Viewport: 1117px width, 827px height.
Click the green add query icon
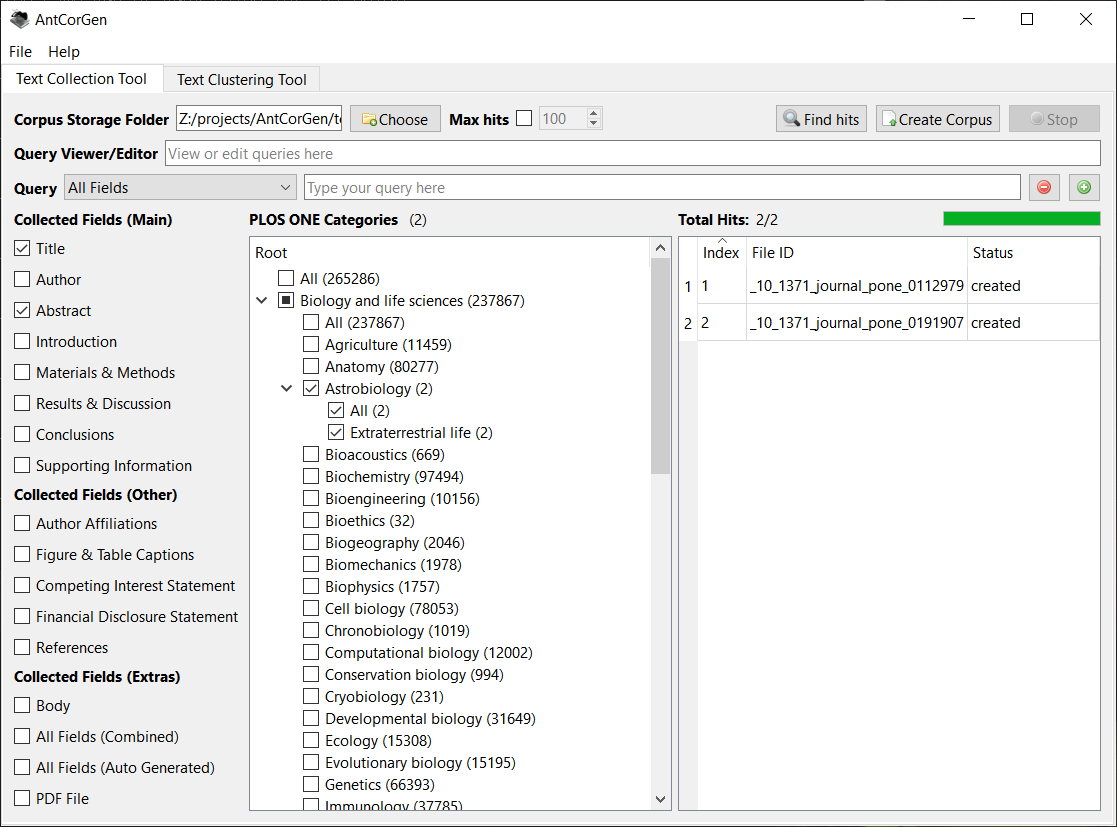(1084, 187)
